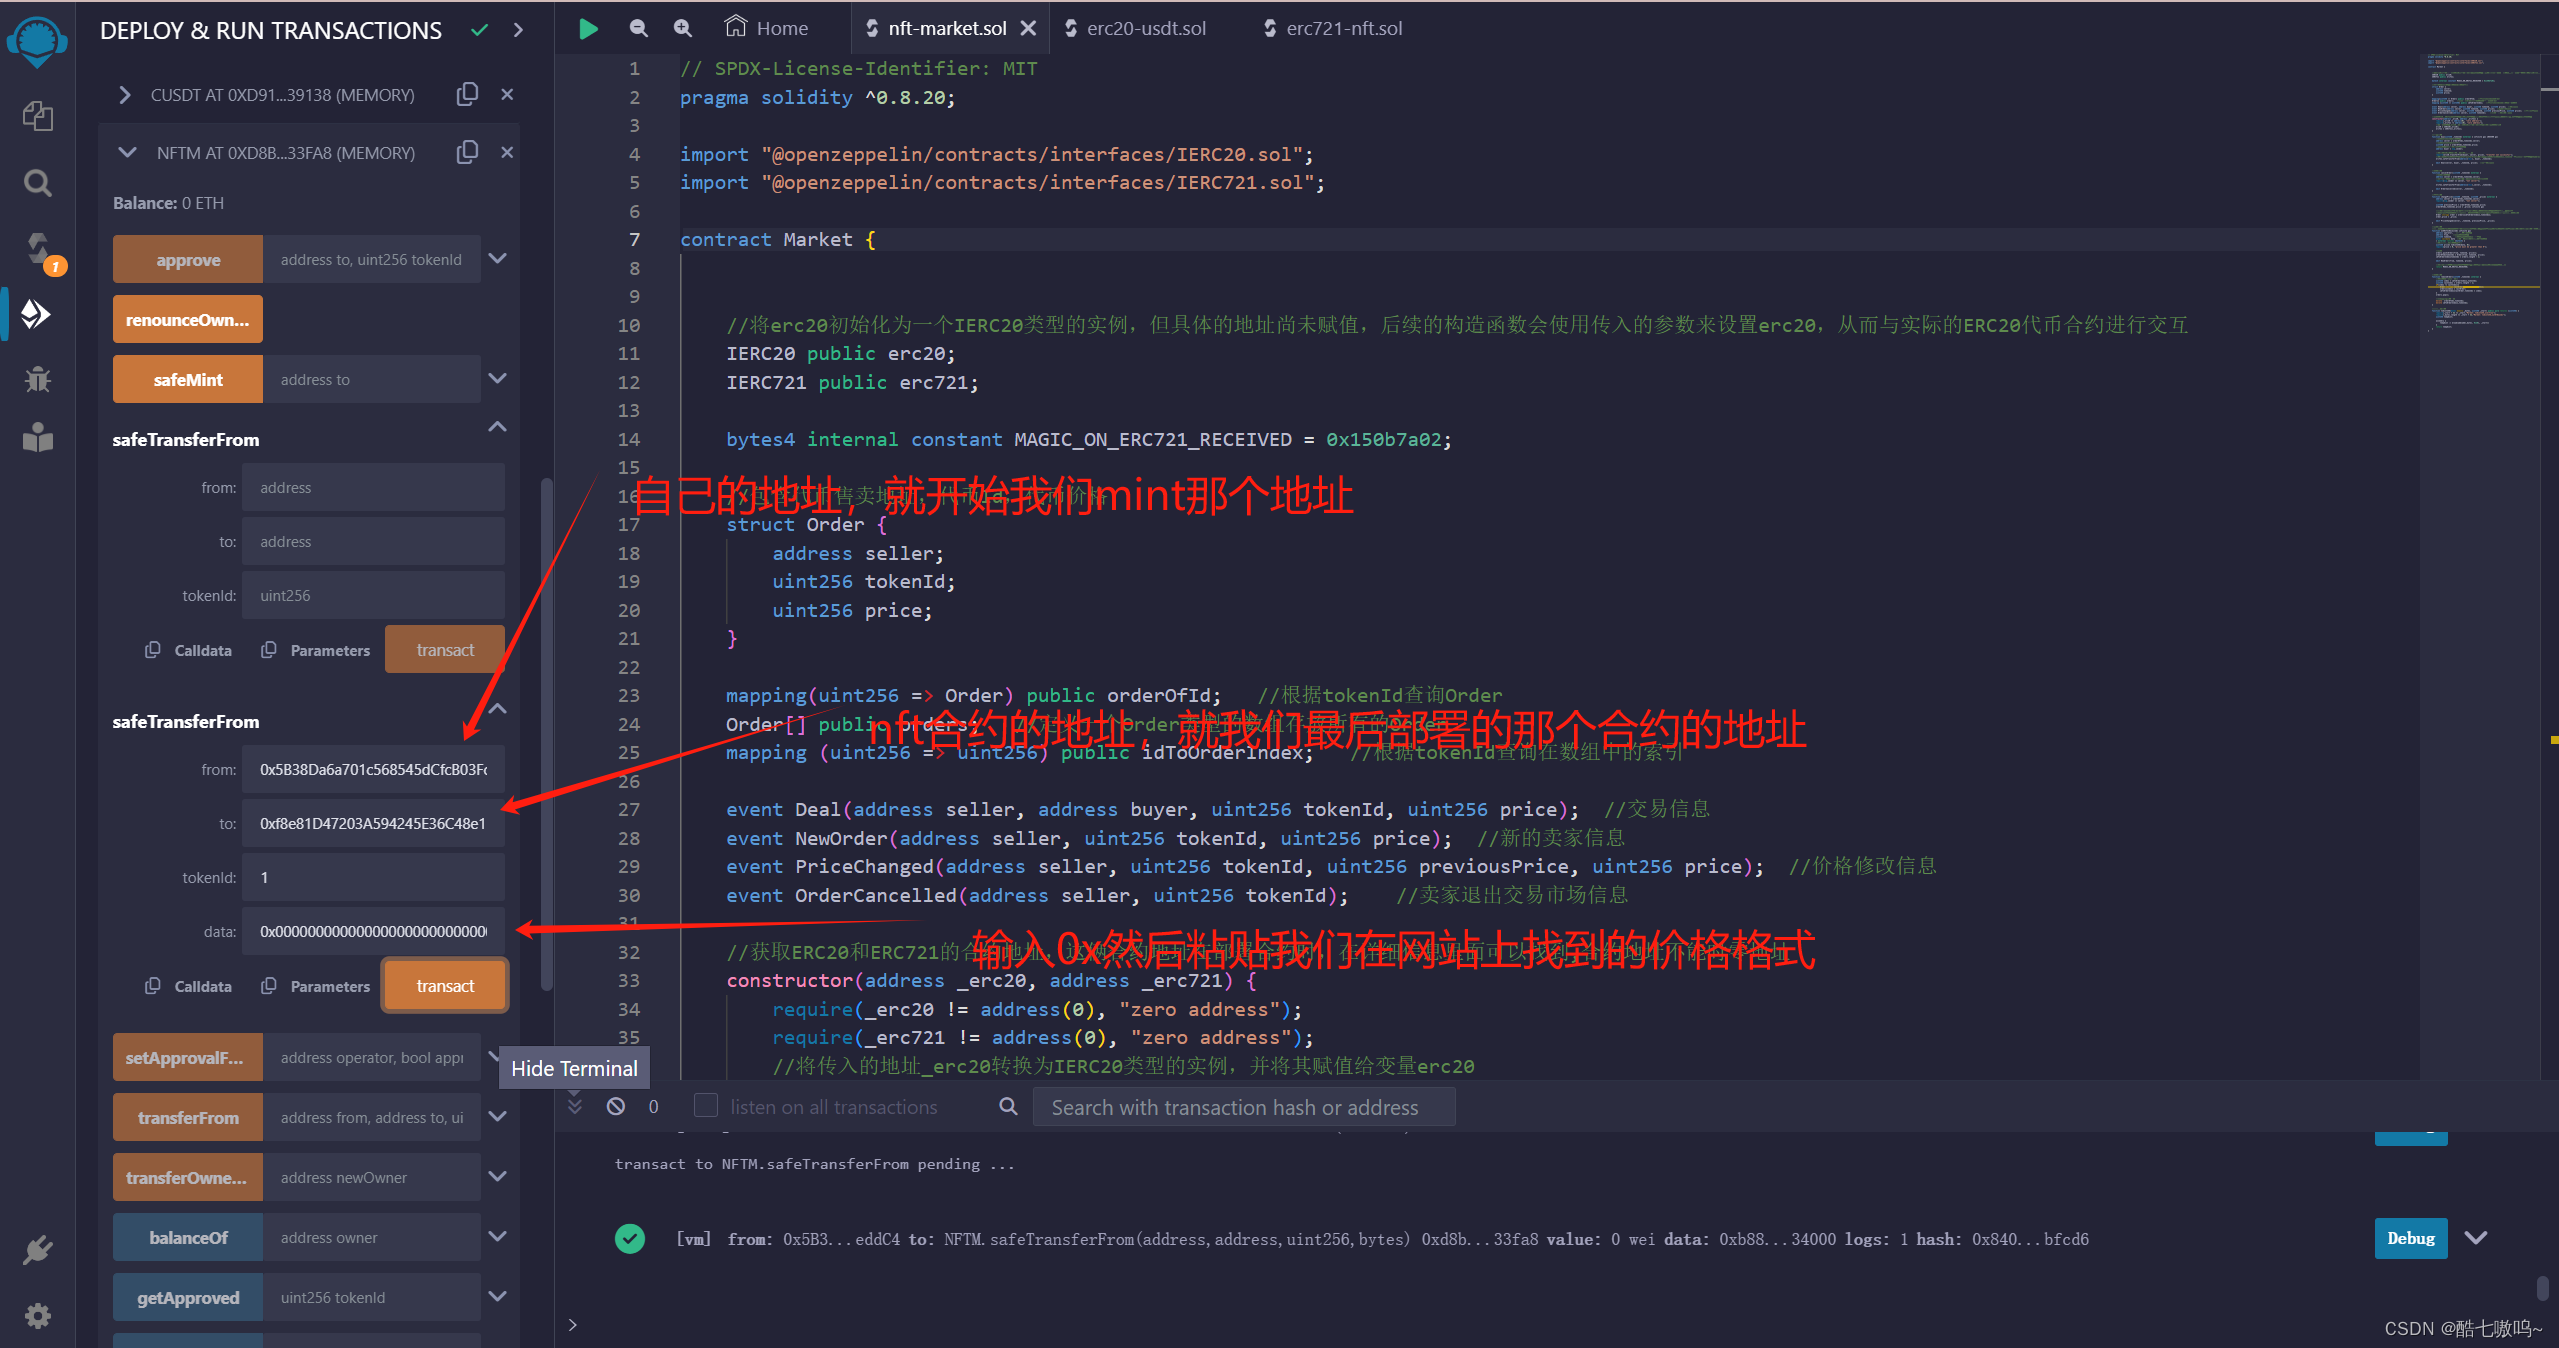
Task: Open the Debugger bug sidebar icon
Action: click(38, 378)
